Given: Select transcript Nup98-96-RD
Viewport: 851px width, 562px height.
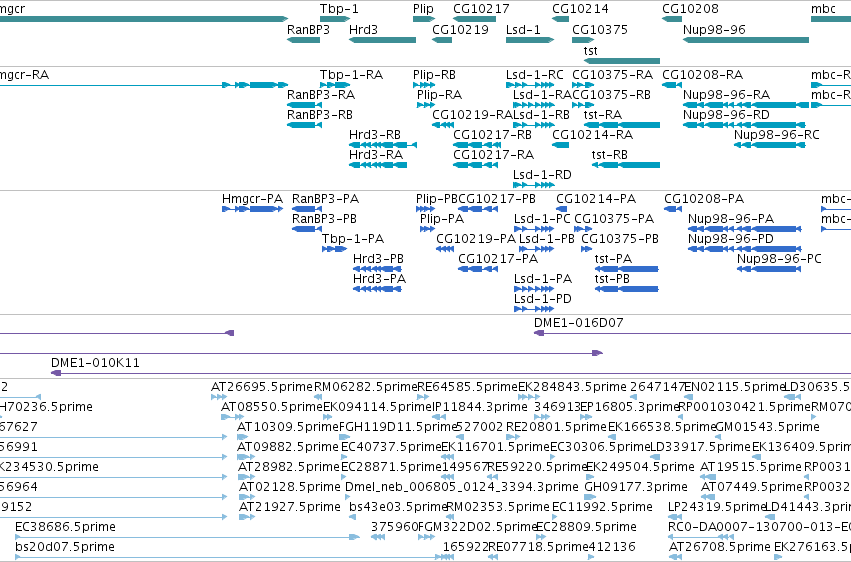Looking at the screenshot, I should 744,125.
